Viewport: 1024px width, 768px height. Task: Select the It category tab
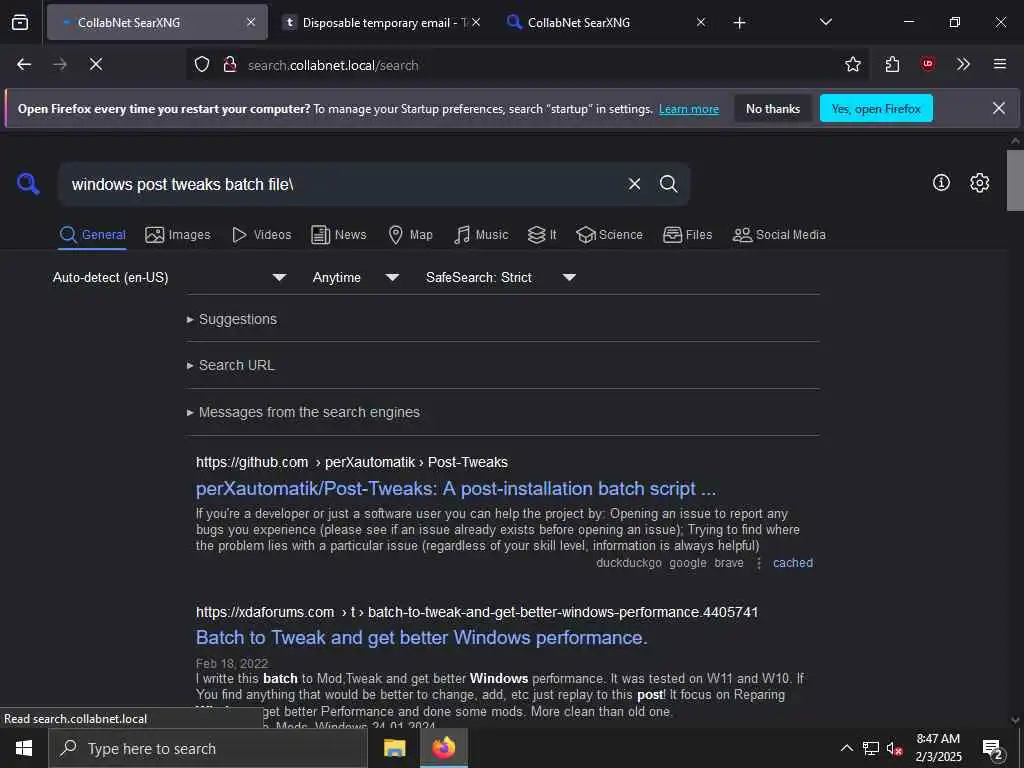click(x=542, y=235)
